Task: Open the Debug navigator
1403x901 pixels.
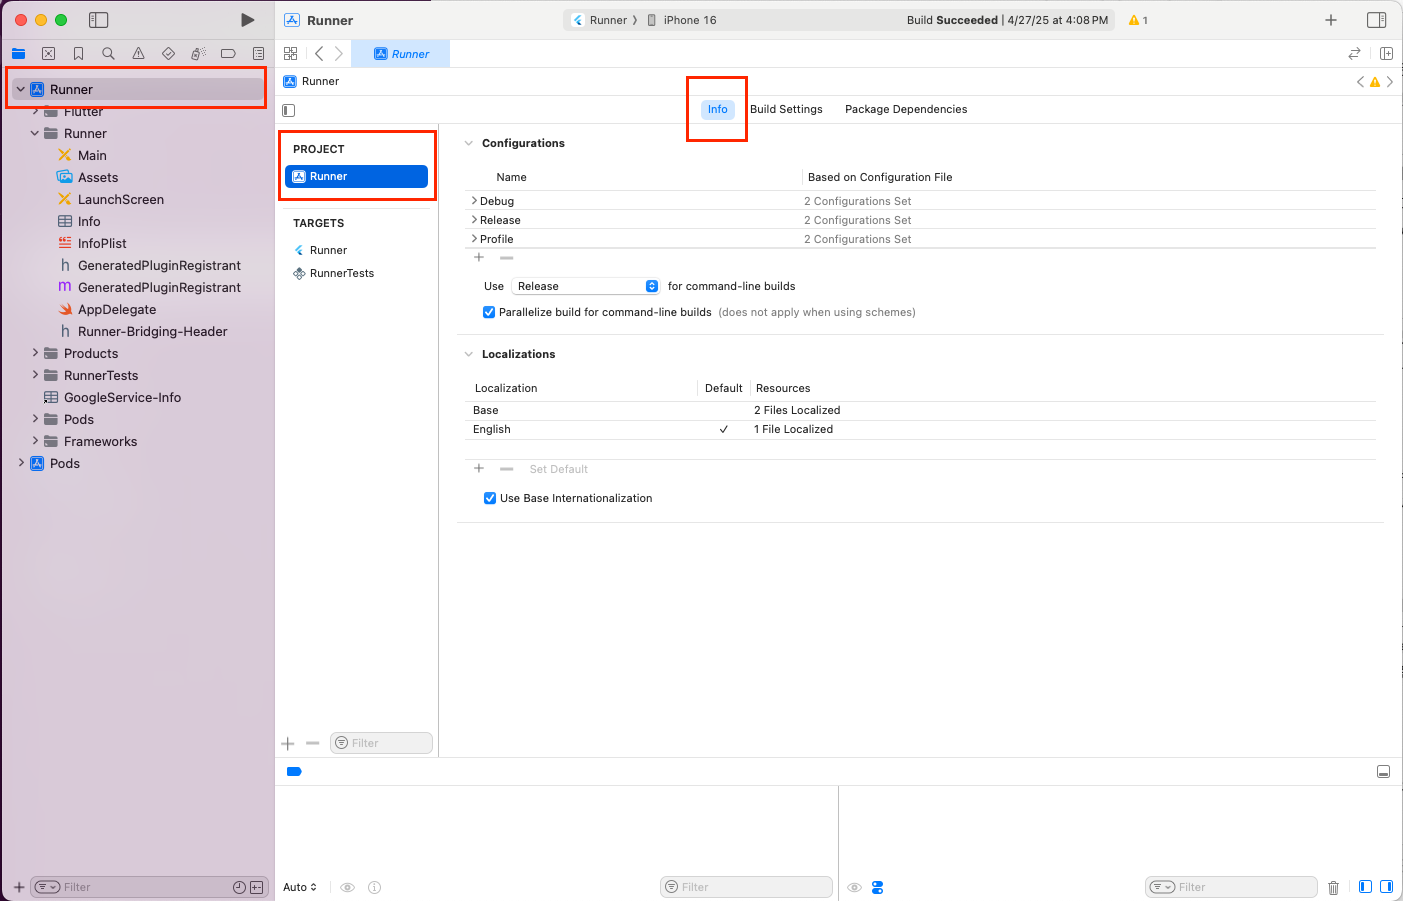Action: [x=198, y=53]
